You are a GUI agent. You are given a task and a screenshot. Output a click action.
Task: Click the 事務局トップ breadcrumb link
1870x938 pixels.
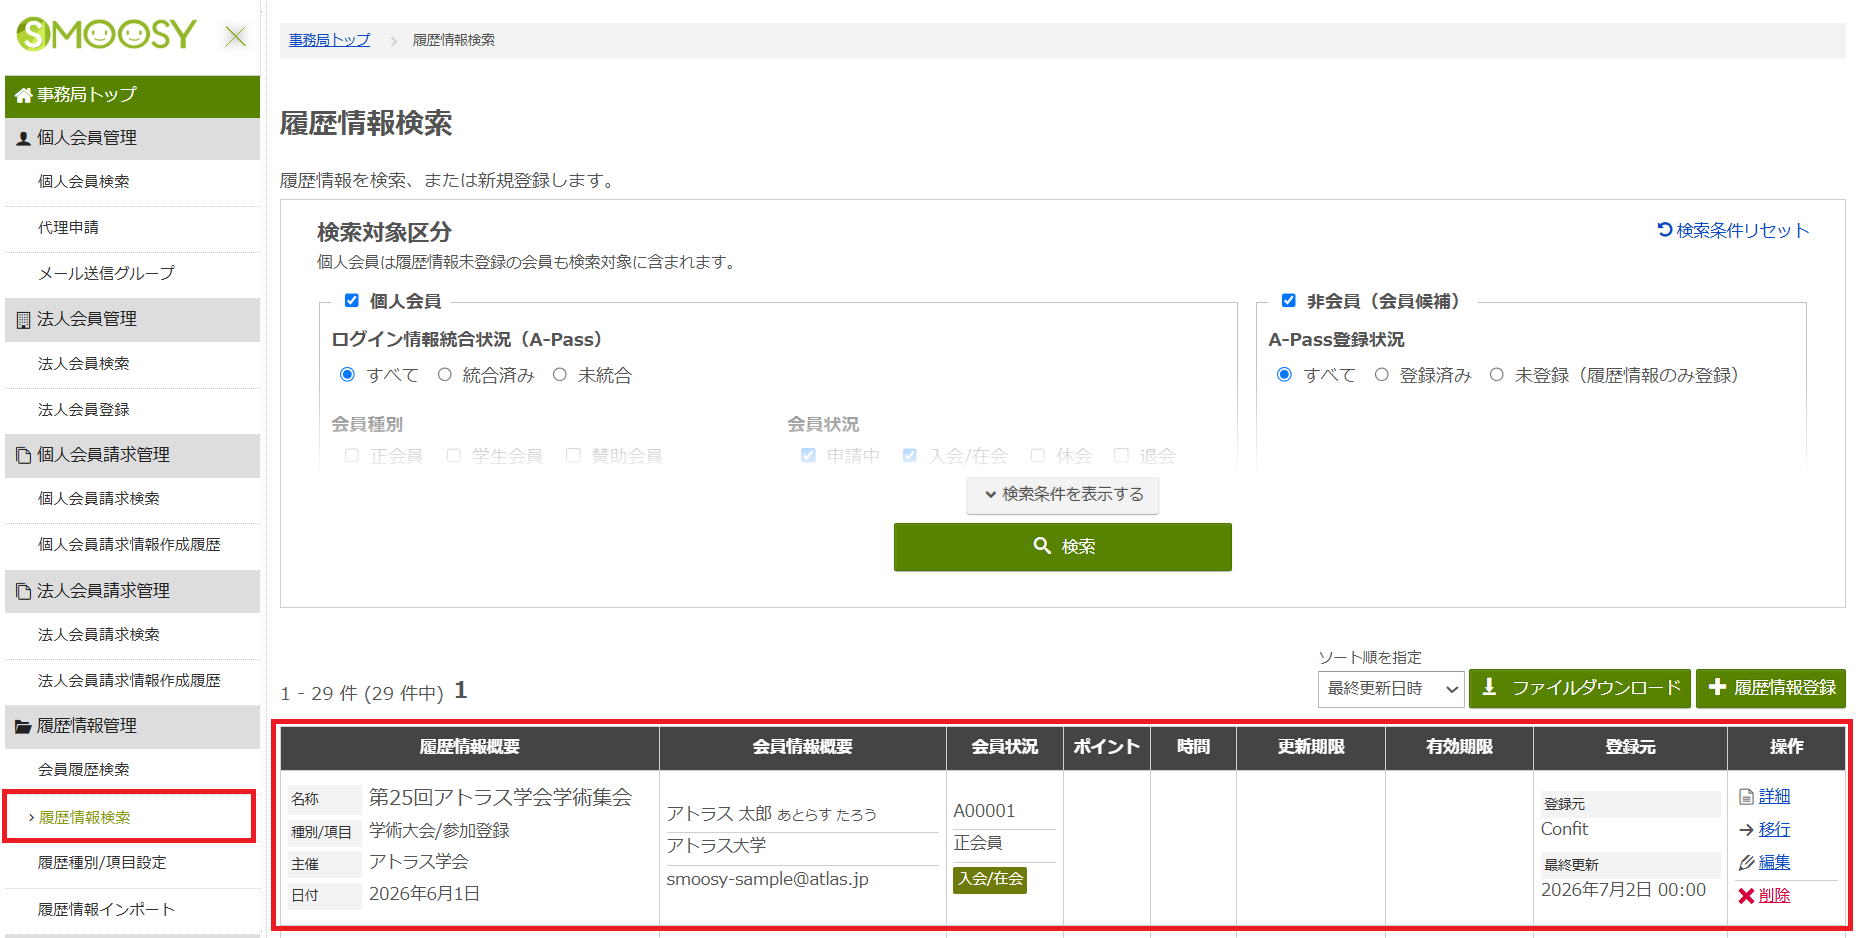pyautogui.click(x=329, y=40)
